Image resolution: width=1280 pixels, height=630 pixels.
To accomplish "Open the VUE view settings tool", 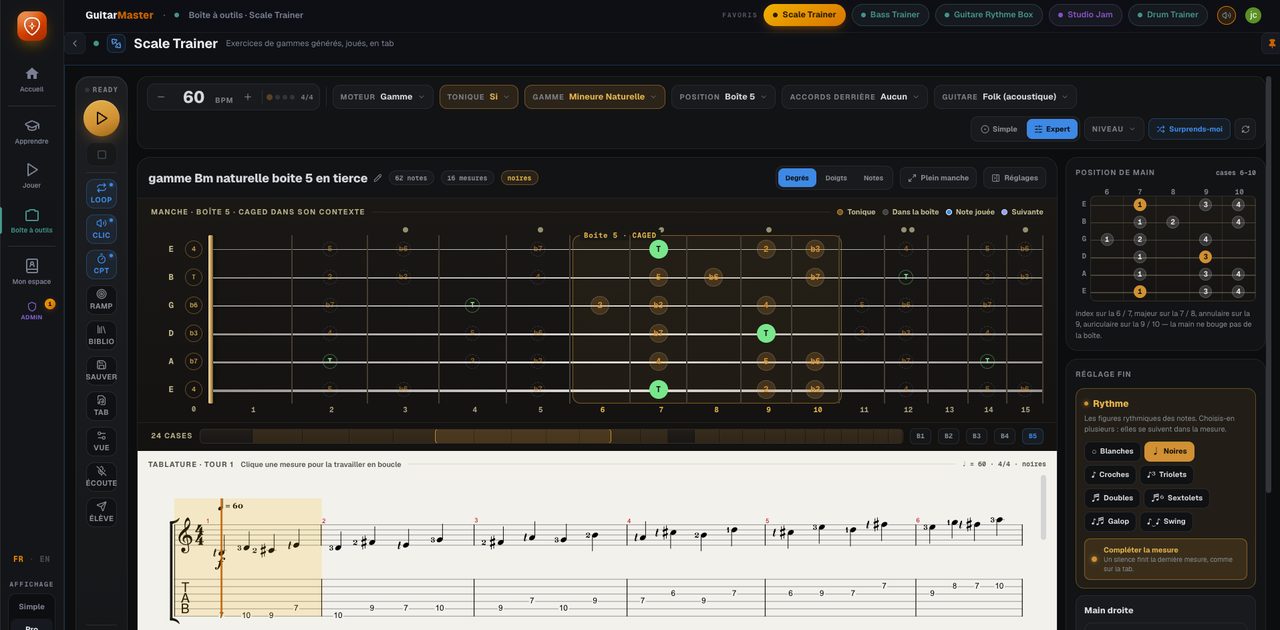I will 101,441.
